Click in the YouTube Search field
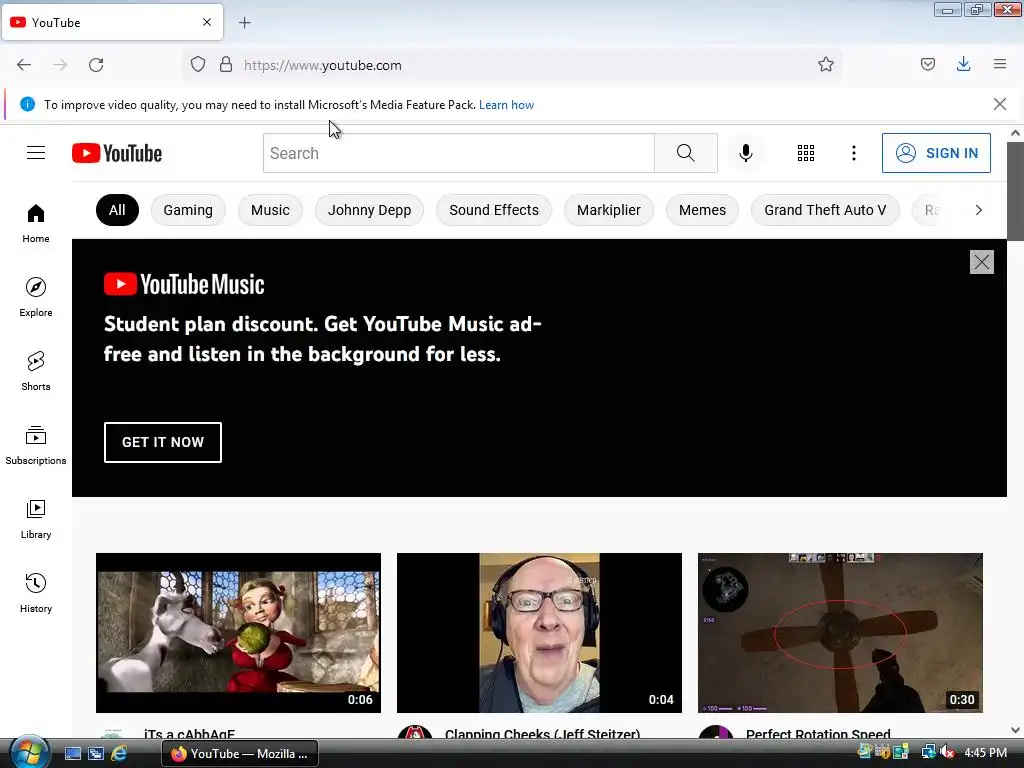1024x768 pixels. coord(458,153)
